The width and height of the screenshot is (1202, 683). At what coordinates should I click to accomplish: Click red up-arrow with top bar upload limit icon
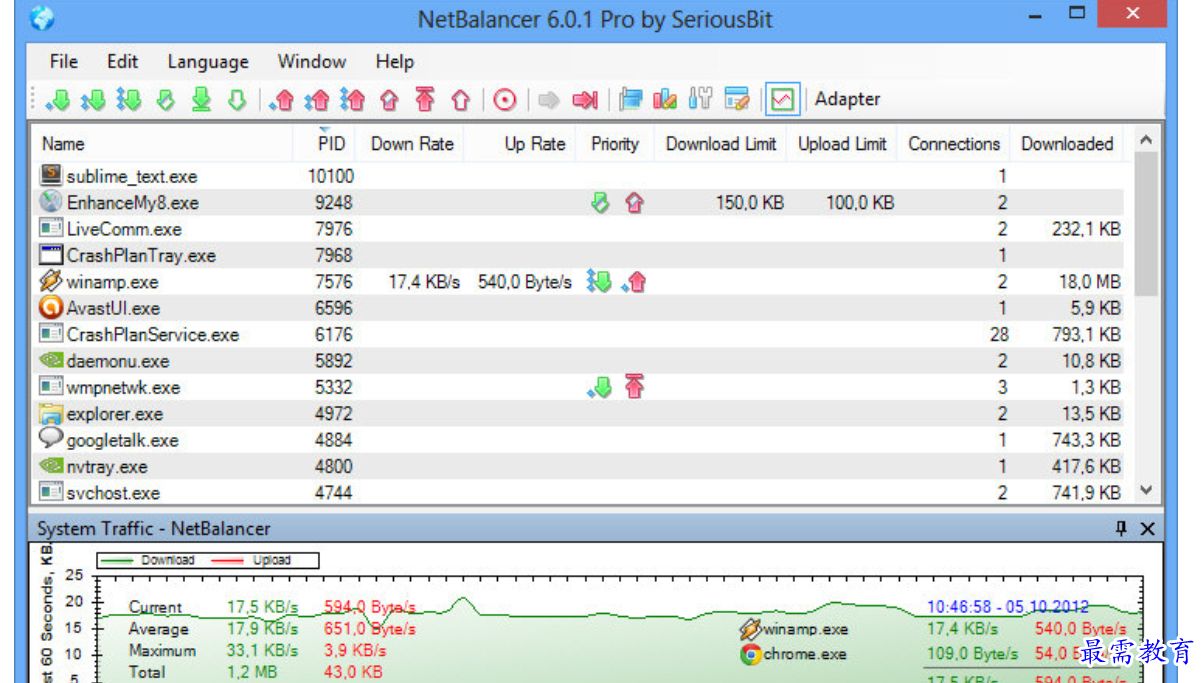(x=425, y=99)
